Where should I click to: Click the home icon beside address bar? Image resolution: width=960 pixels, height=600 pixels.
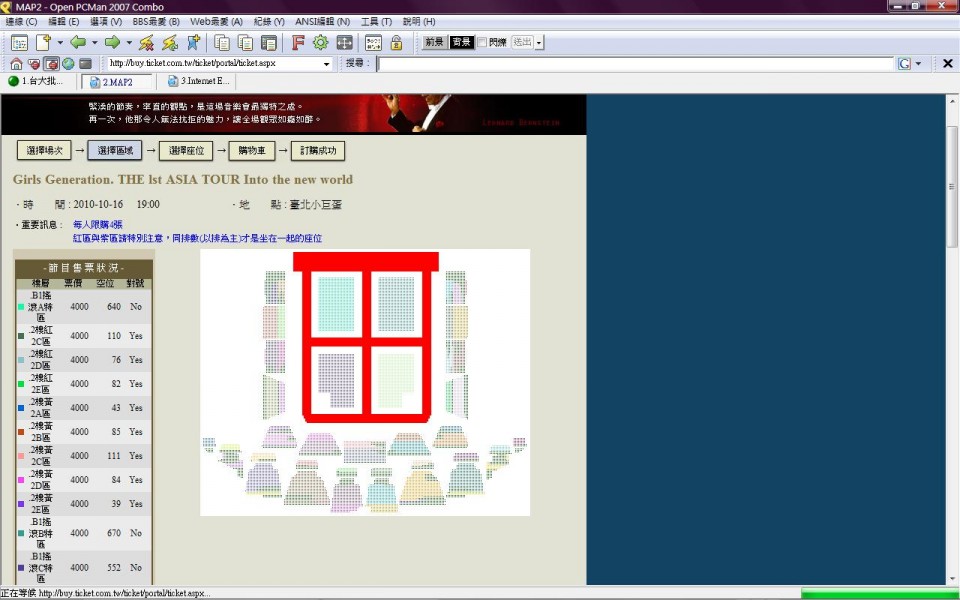pos(16,64)
